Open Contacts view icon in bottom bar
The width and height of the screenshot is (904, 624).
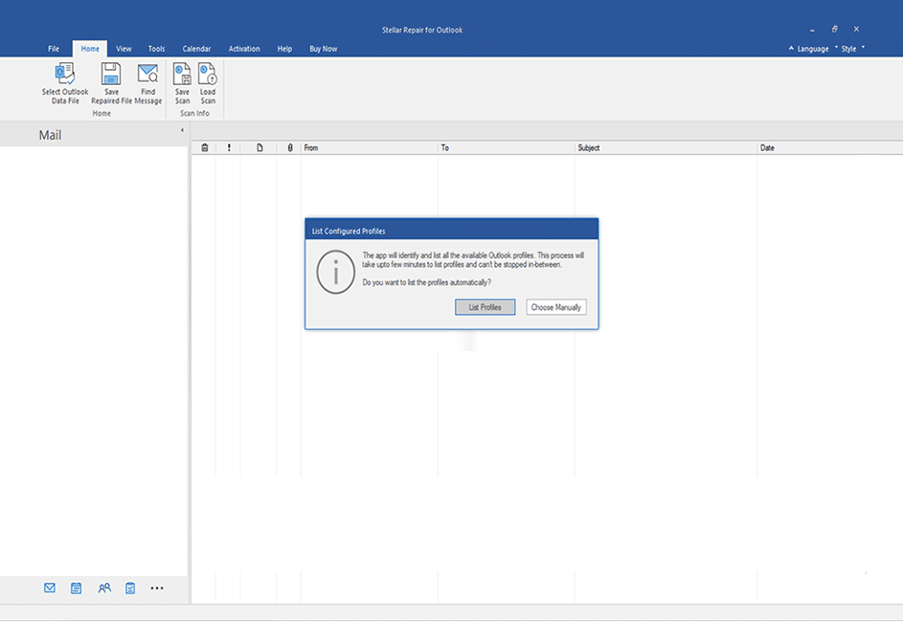(104, 588)
